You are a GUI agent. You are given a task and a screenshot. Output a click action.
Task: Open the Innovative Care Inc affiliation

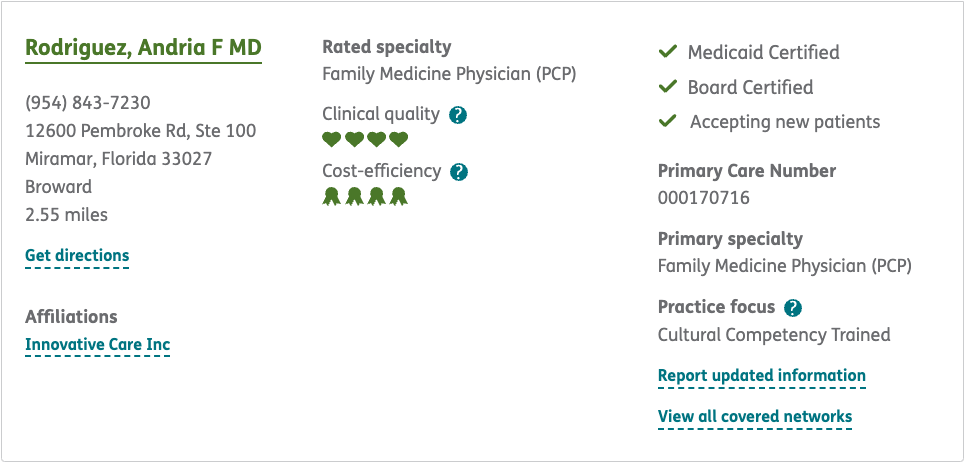coord(97,345)
